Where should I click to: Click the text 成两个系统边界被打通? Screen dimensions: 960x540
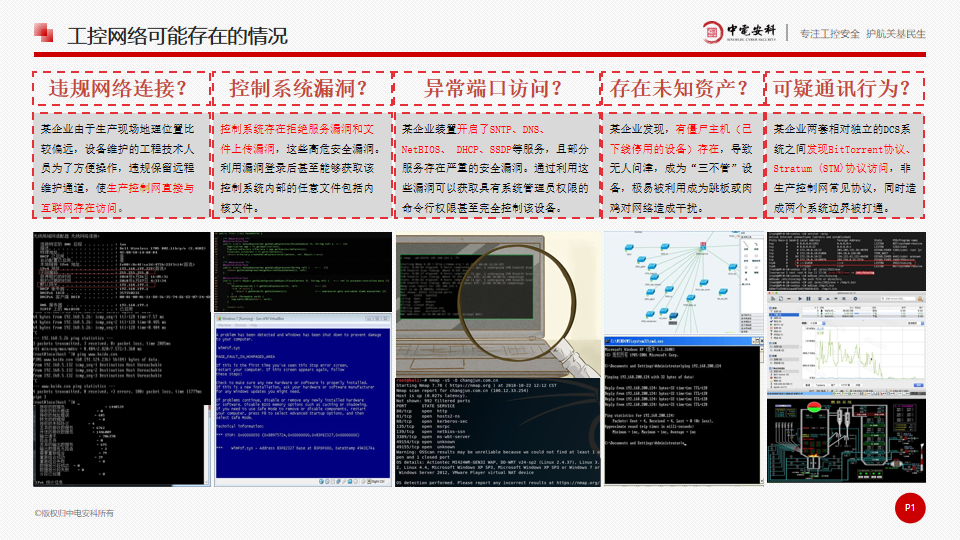tap(827, 208)
